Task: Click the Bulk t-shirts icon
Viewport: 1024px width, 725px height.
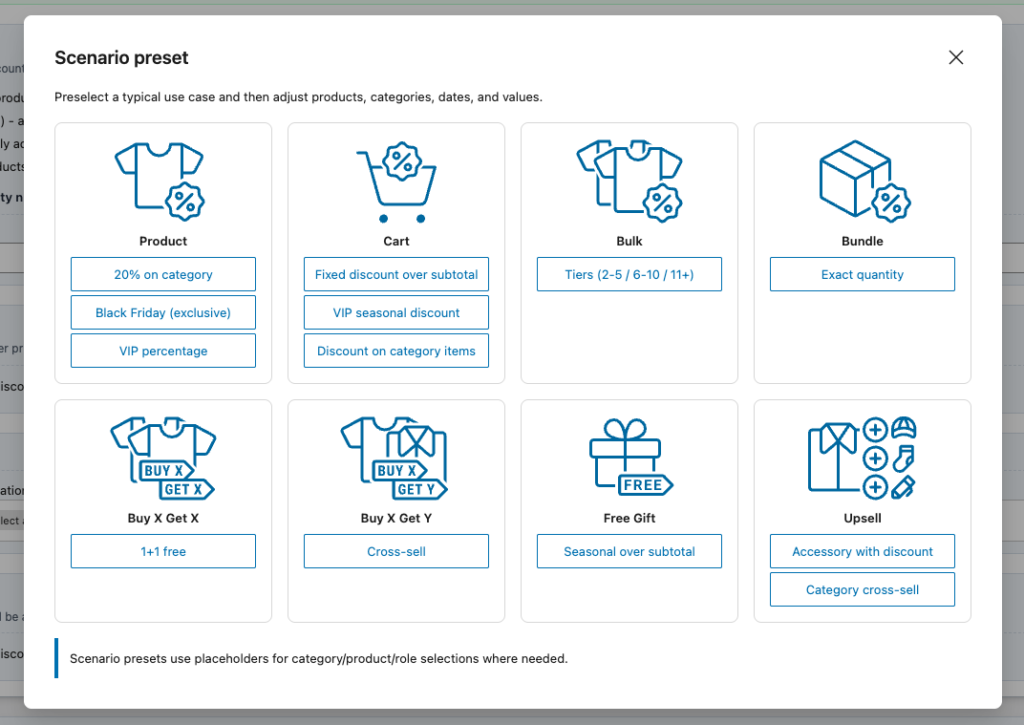Action: [x=629, y=181]
